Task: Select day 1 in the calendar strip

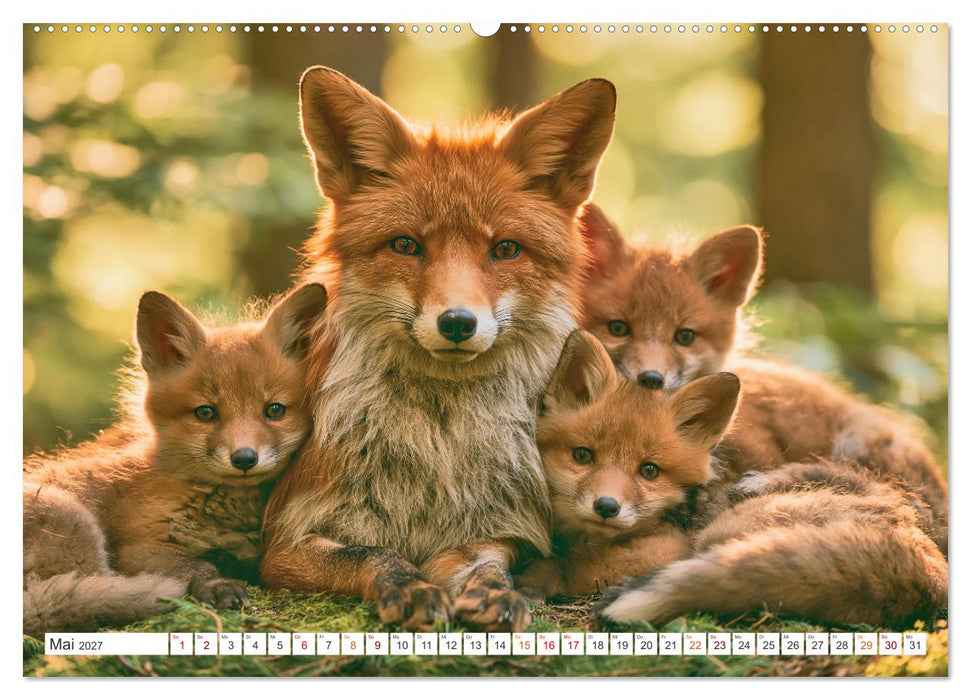Action: [x=181, y=644]
